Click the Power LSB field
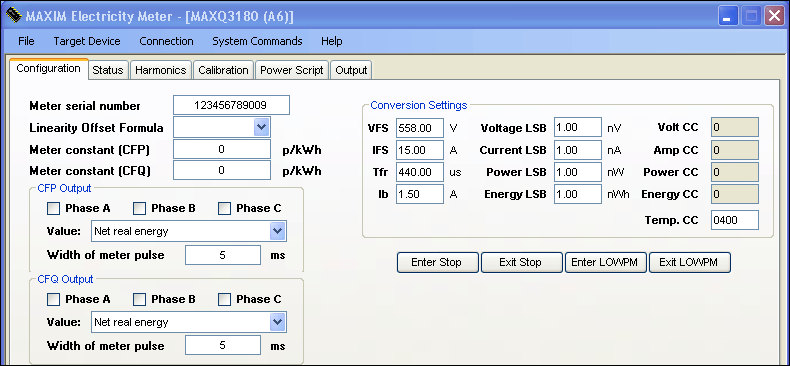Screen dimensions: 790x366 [578, 172]
